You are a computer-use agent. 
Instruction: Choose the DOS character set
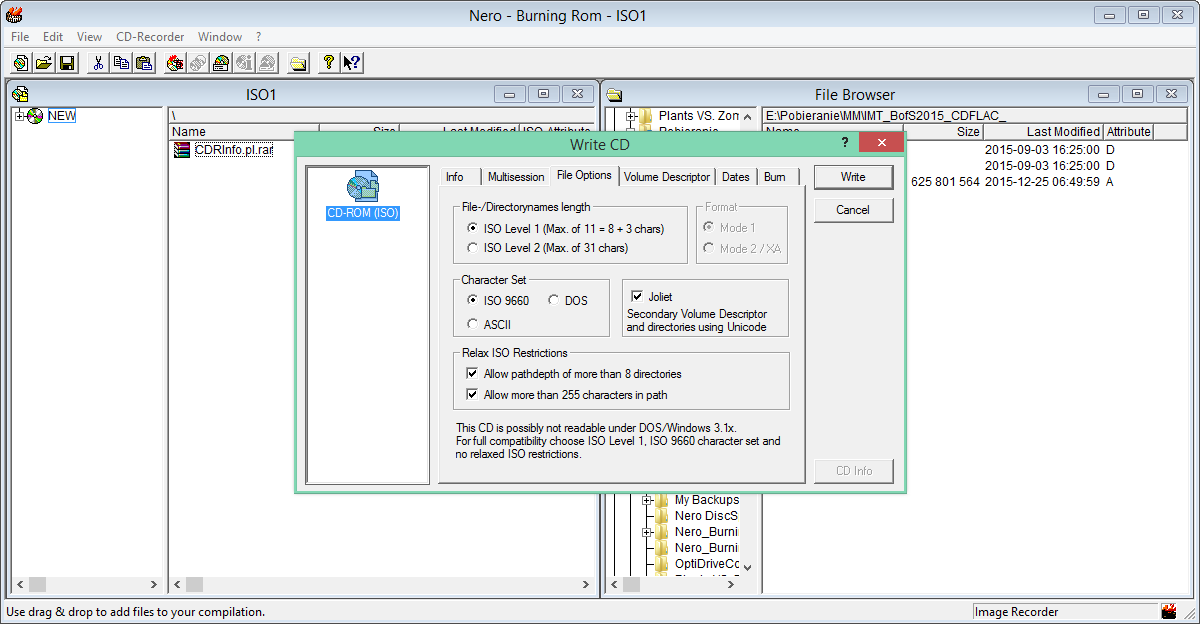[553, 300]
